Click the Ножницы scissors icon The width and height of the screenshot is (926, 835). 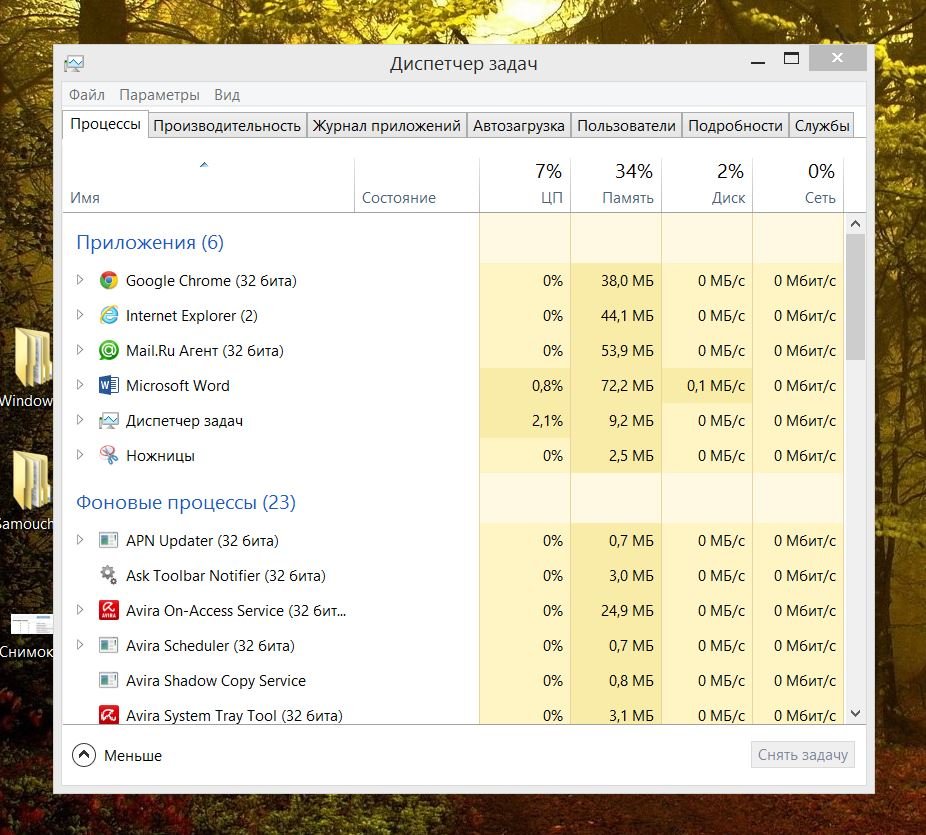(109, 456)
